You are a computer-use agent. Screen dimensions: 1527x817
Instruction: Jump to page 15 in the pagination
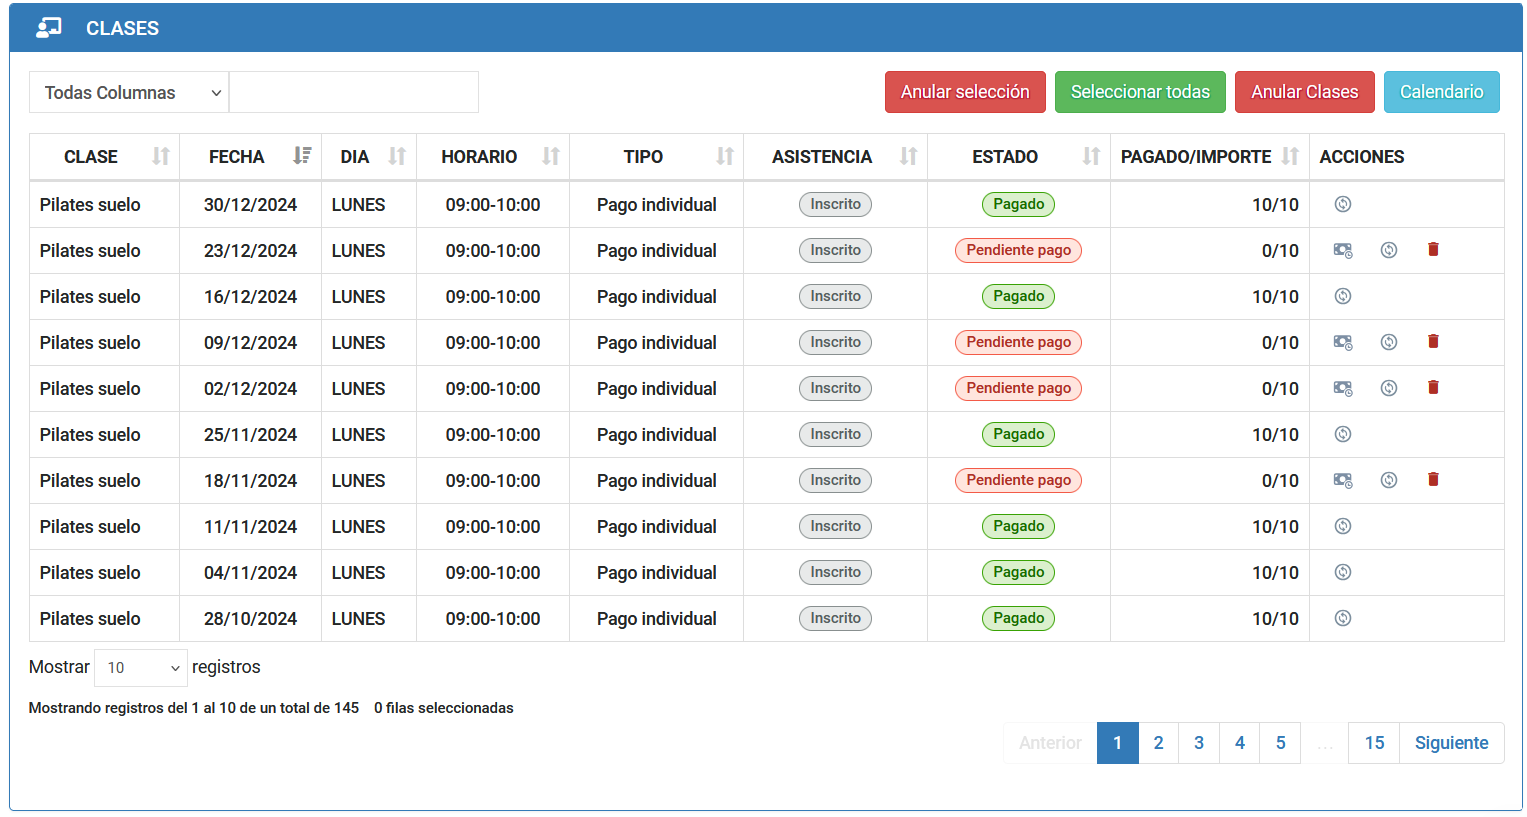(x=1374, y=743)
